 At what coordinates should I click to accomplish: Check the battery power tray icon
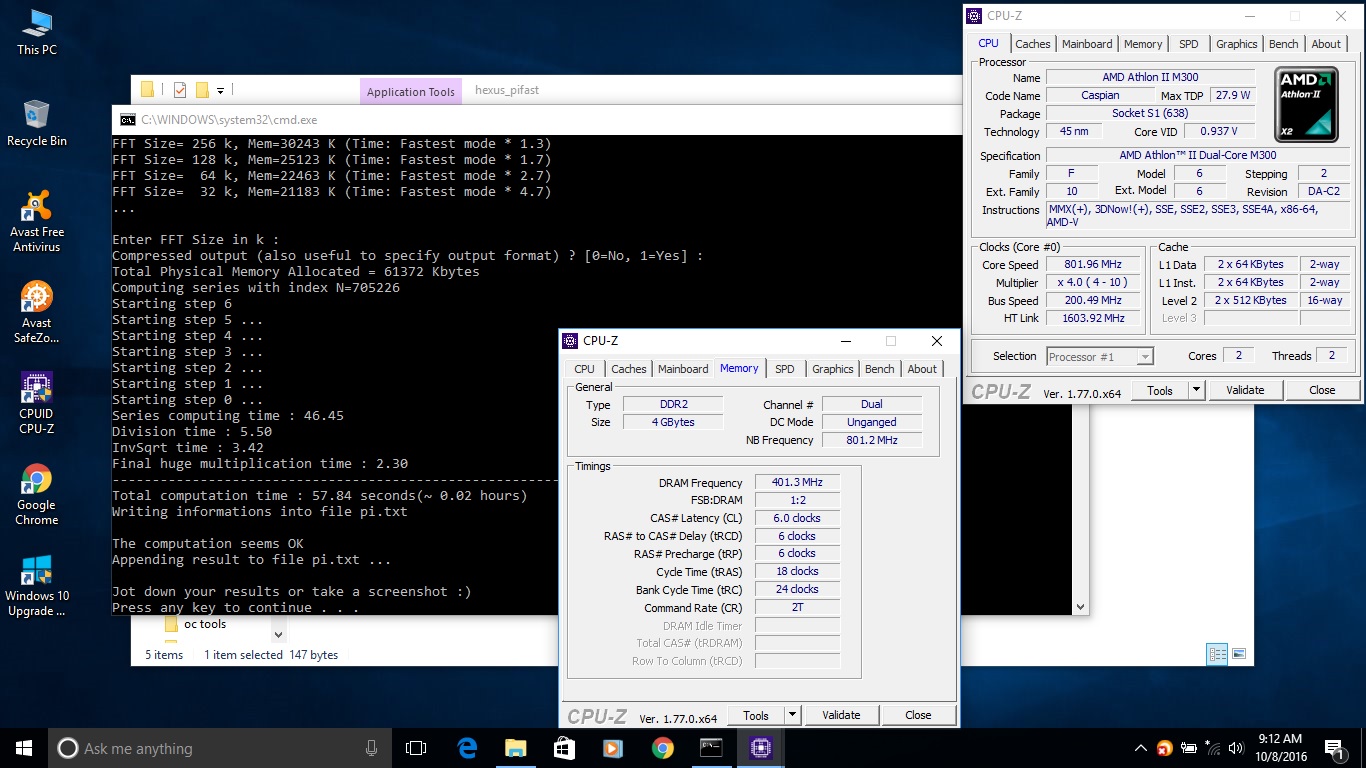[x=1189, y=748]
